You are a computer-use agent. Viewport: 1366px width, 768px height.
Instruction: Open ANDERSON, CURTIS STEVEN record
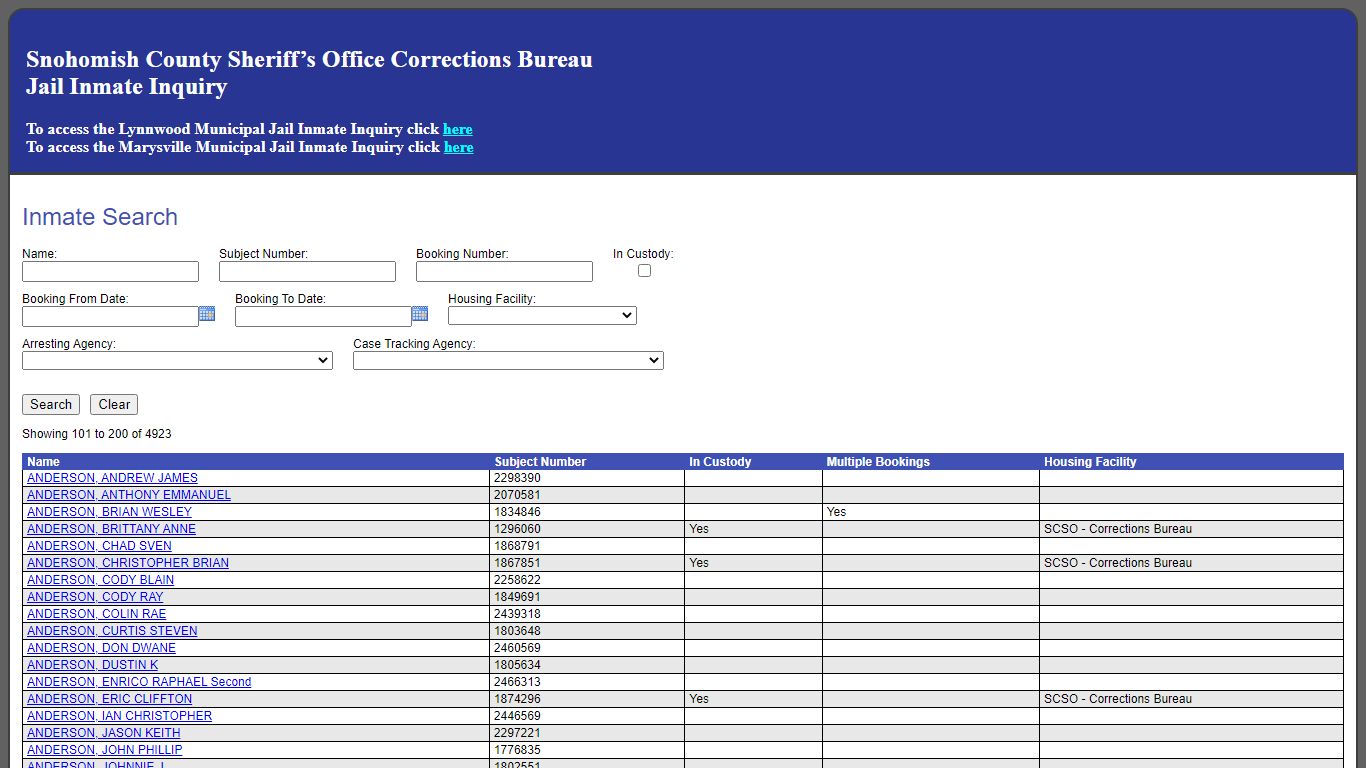(x=112, y=631)
